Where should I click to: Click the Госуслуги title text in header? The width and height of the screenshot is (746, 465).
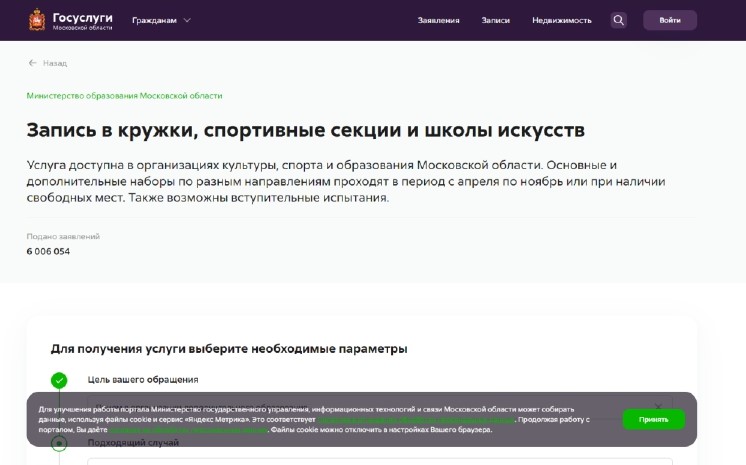point(82,18)
